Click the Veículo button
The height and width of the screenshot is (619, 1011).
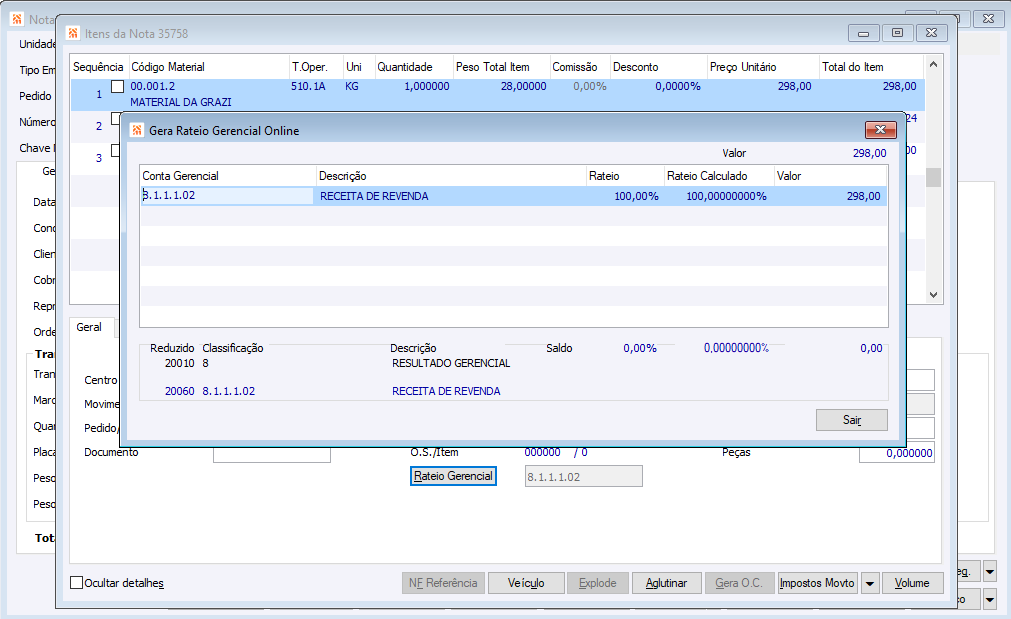(x=526, y=583)
